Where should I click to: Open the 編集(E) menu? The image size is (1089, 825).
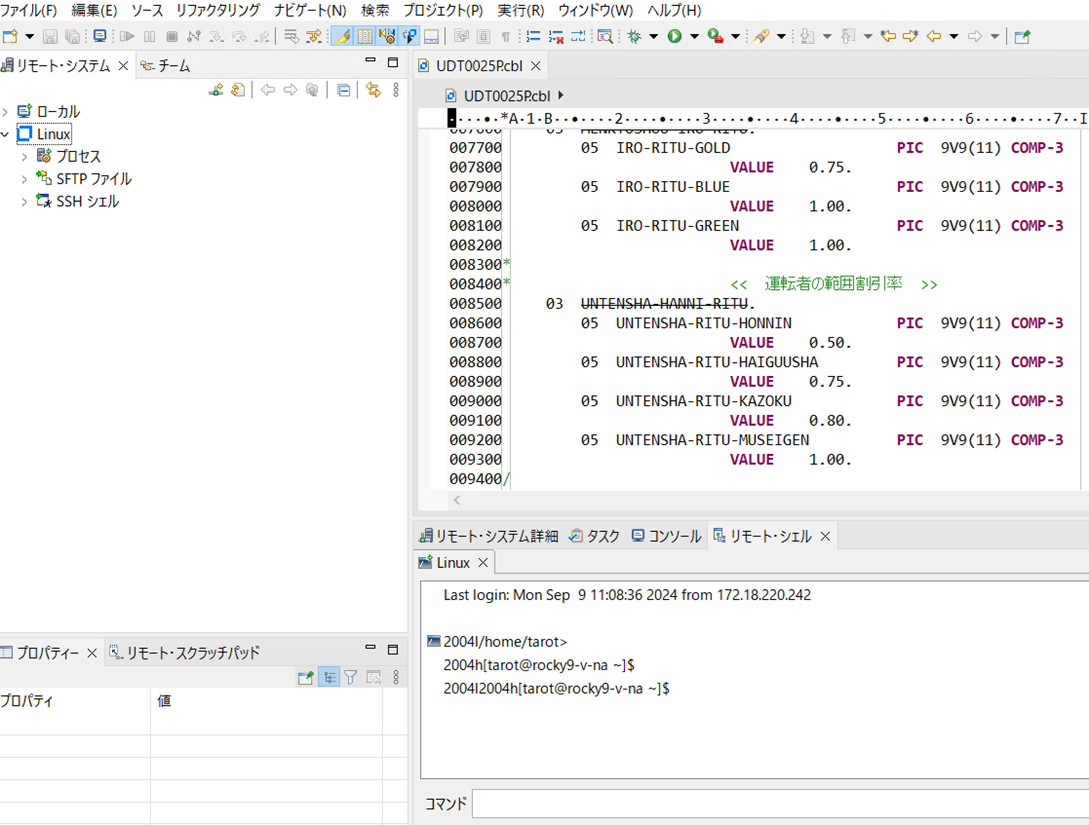coord(94,10)
